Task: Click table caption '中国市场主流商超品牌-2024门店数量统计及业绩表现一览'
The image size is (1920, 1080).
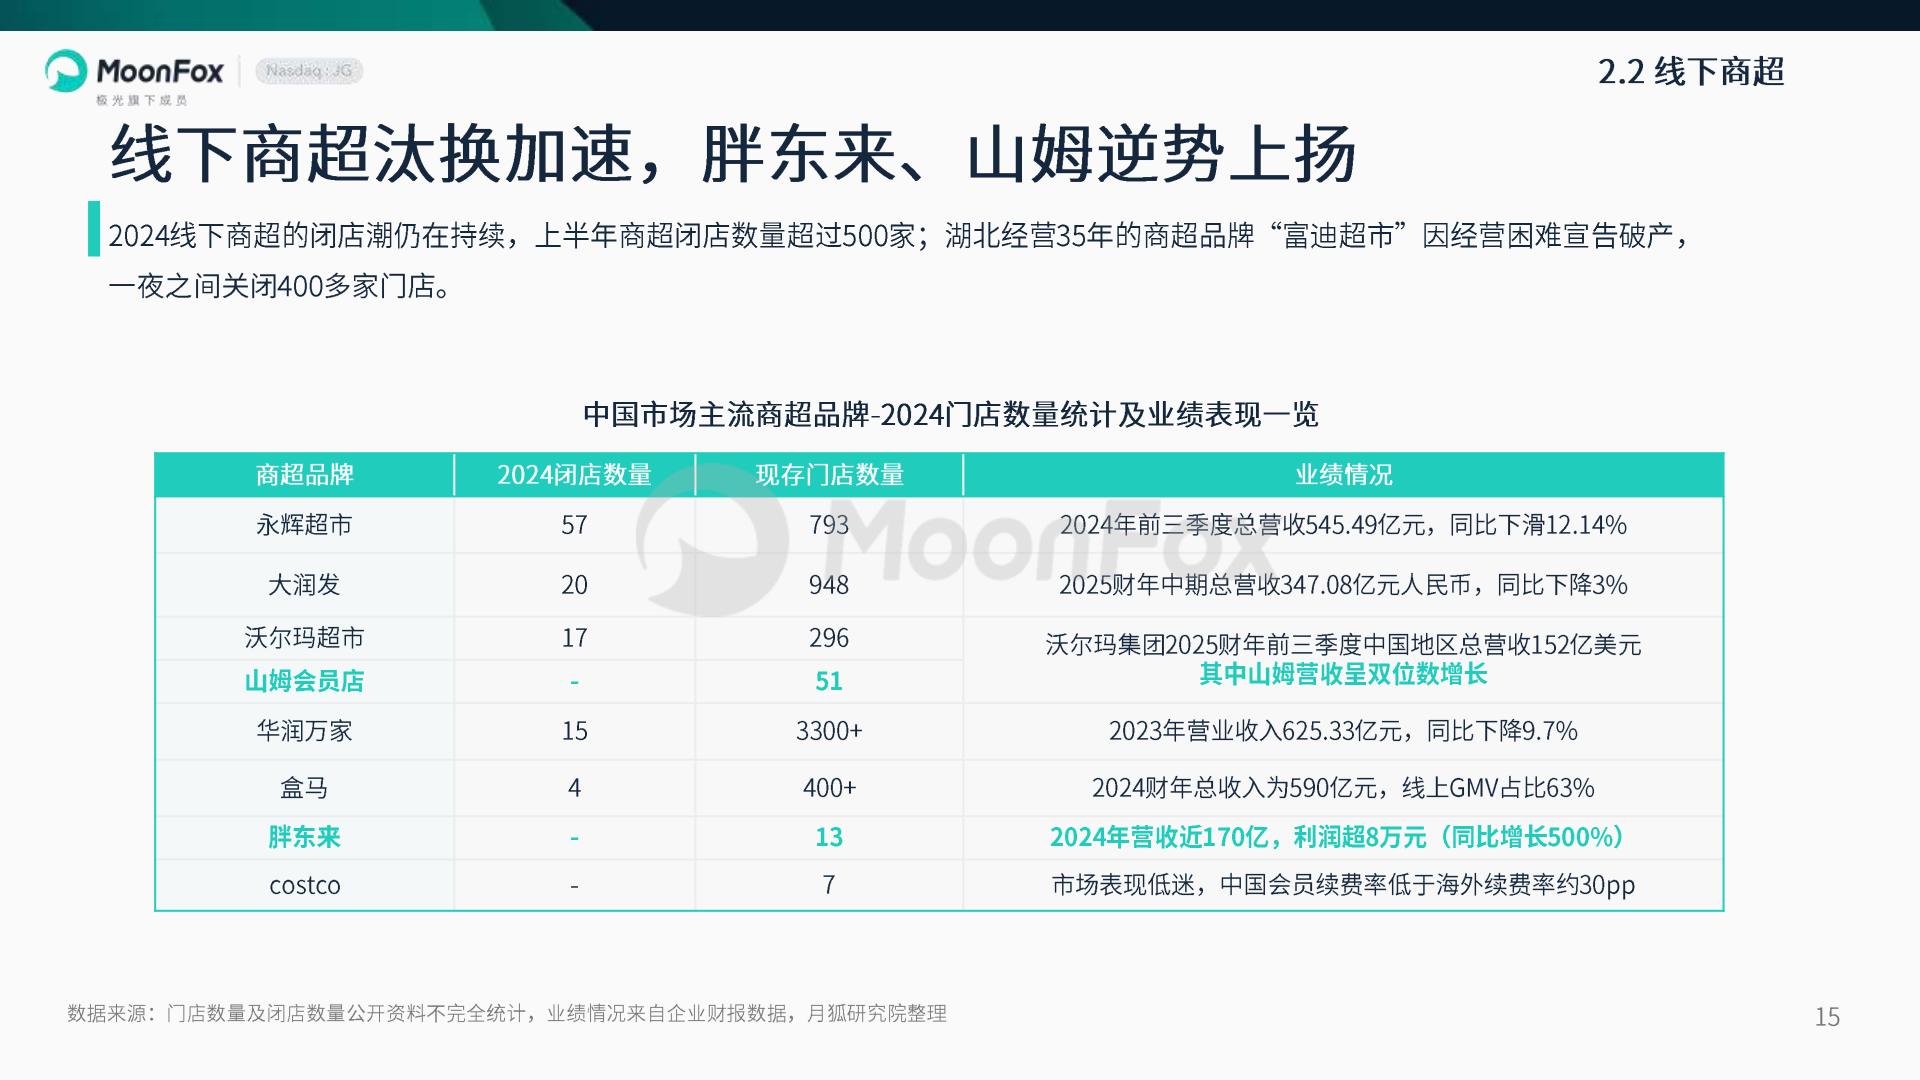Action: pos(950,414)
